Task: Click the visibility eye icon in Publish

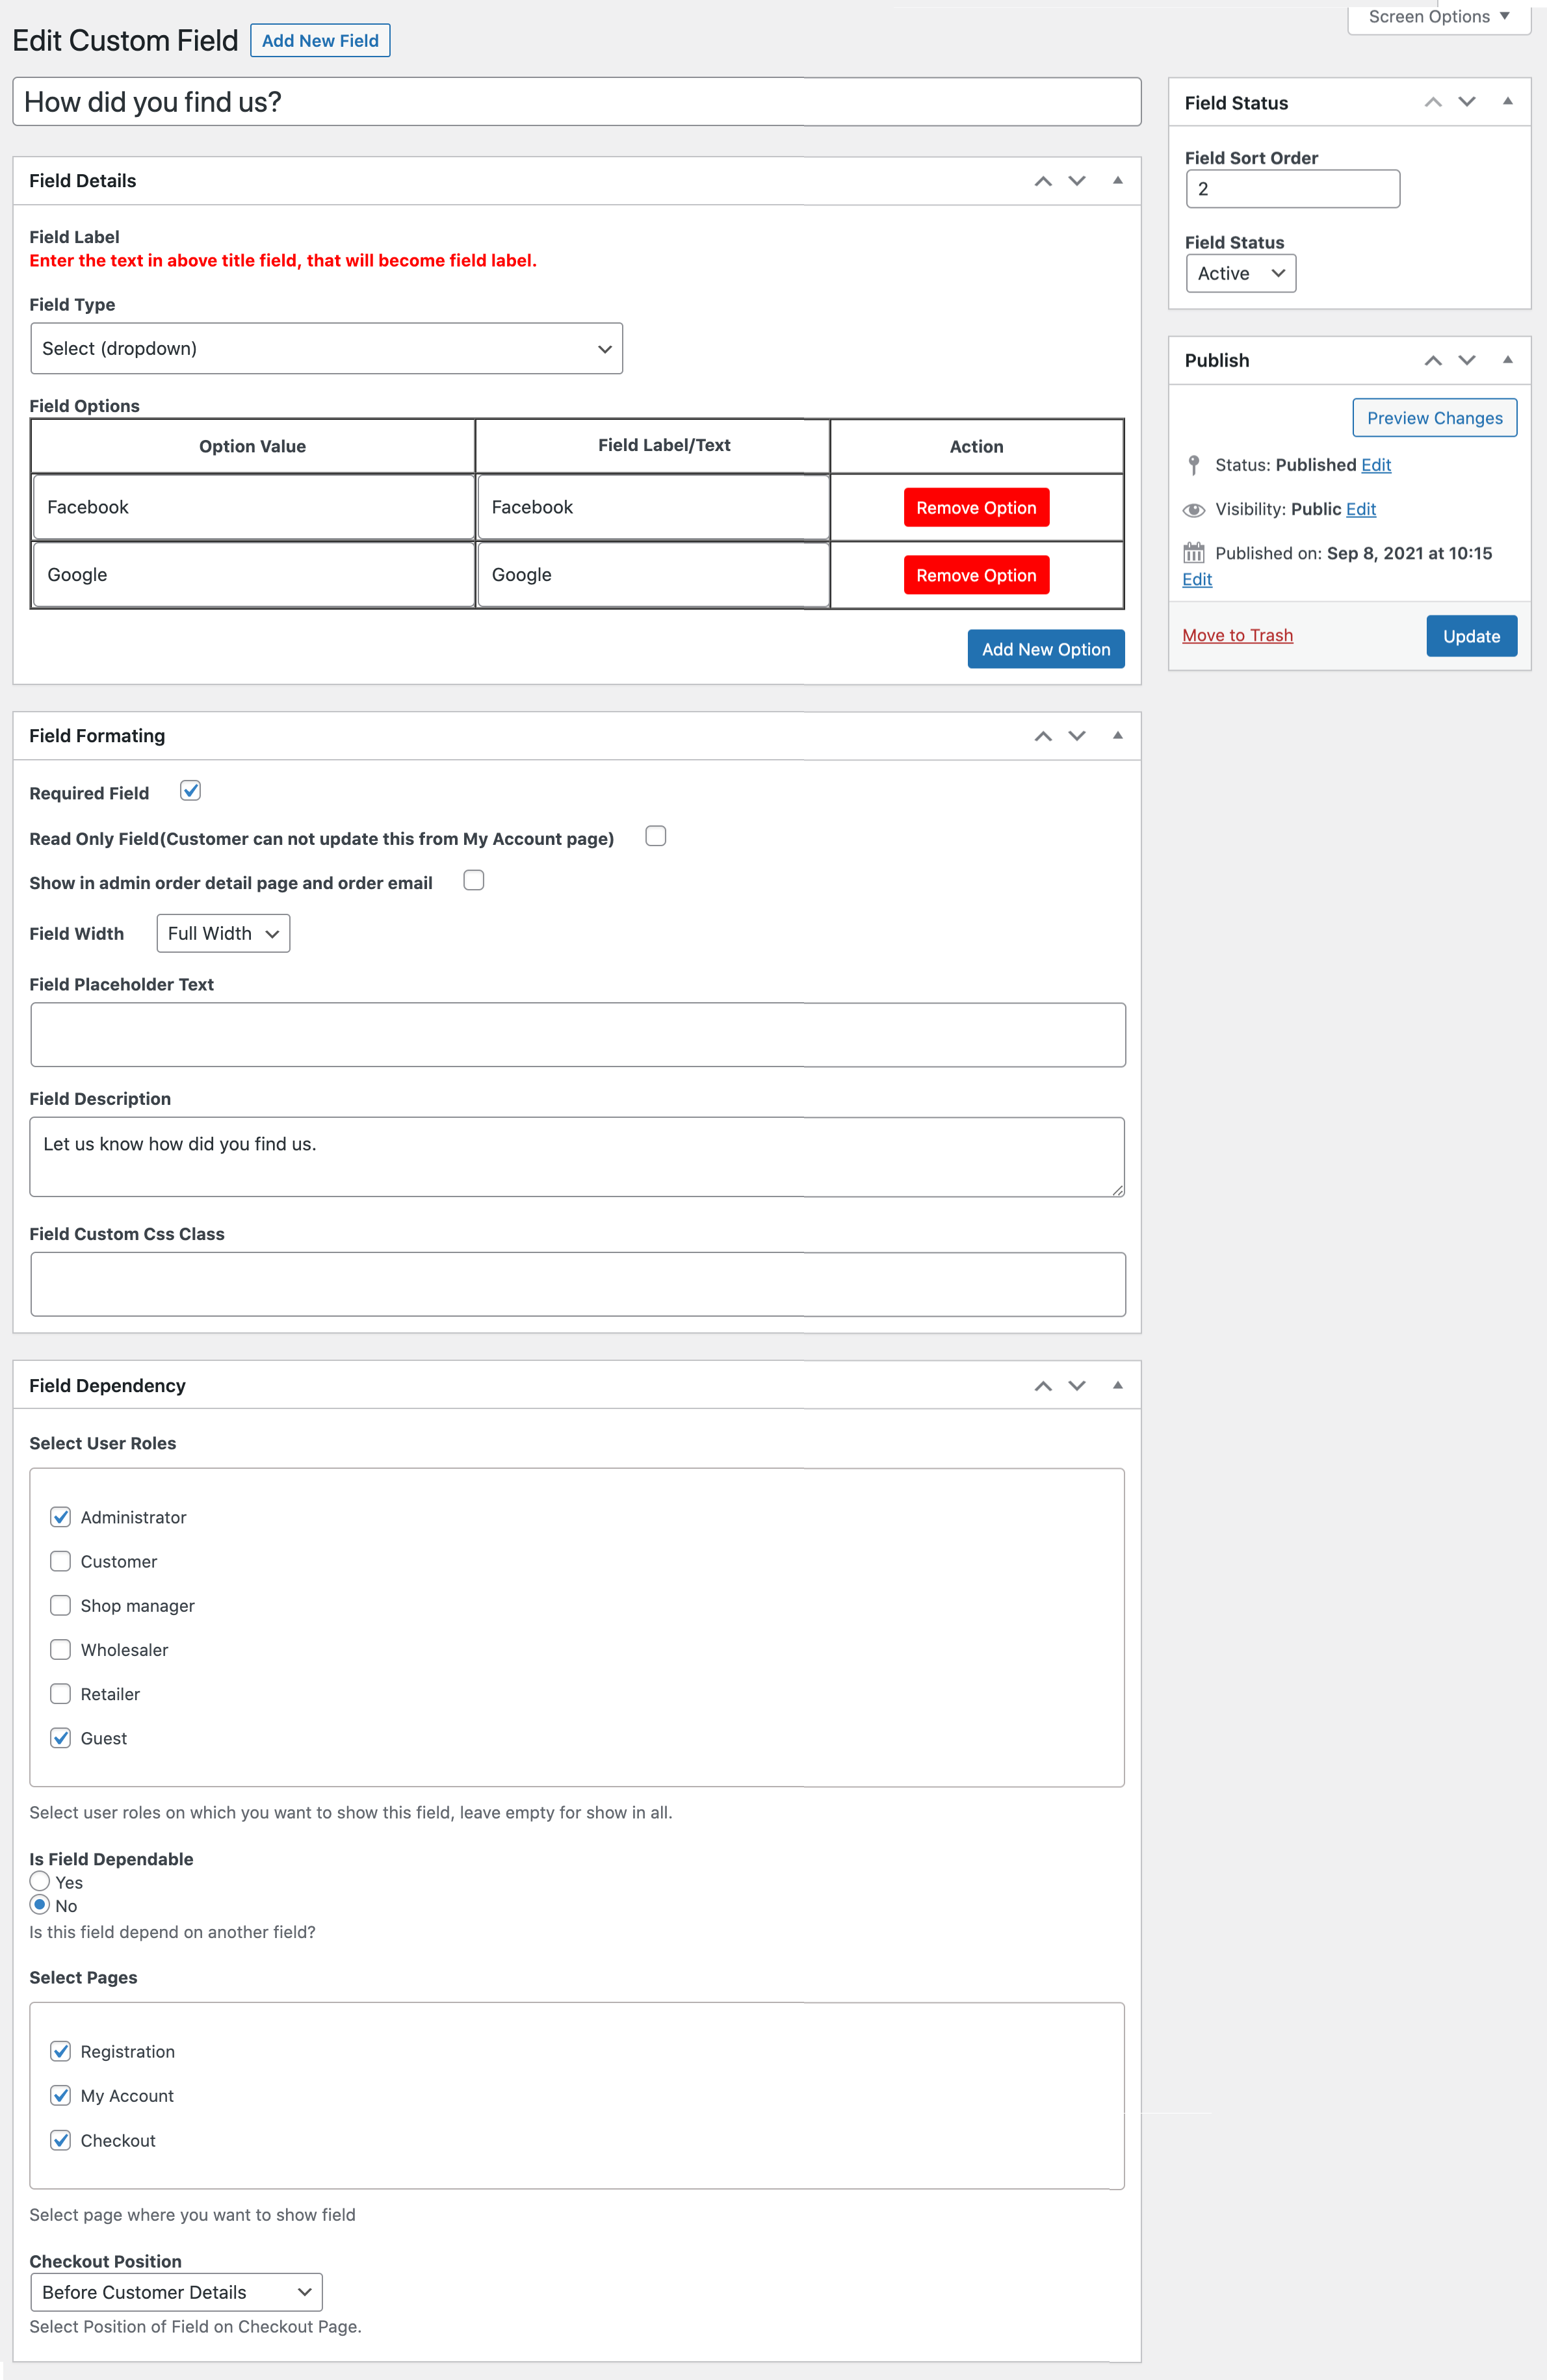Action: pyautogui.click(x=1193, y=509)
